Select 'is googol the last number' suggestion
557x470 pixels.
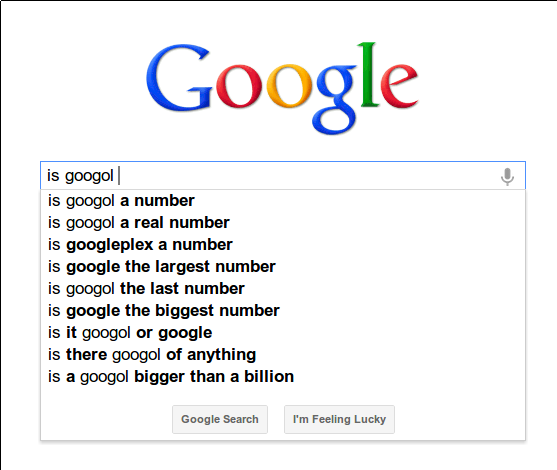point(283,289)
